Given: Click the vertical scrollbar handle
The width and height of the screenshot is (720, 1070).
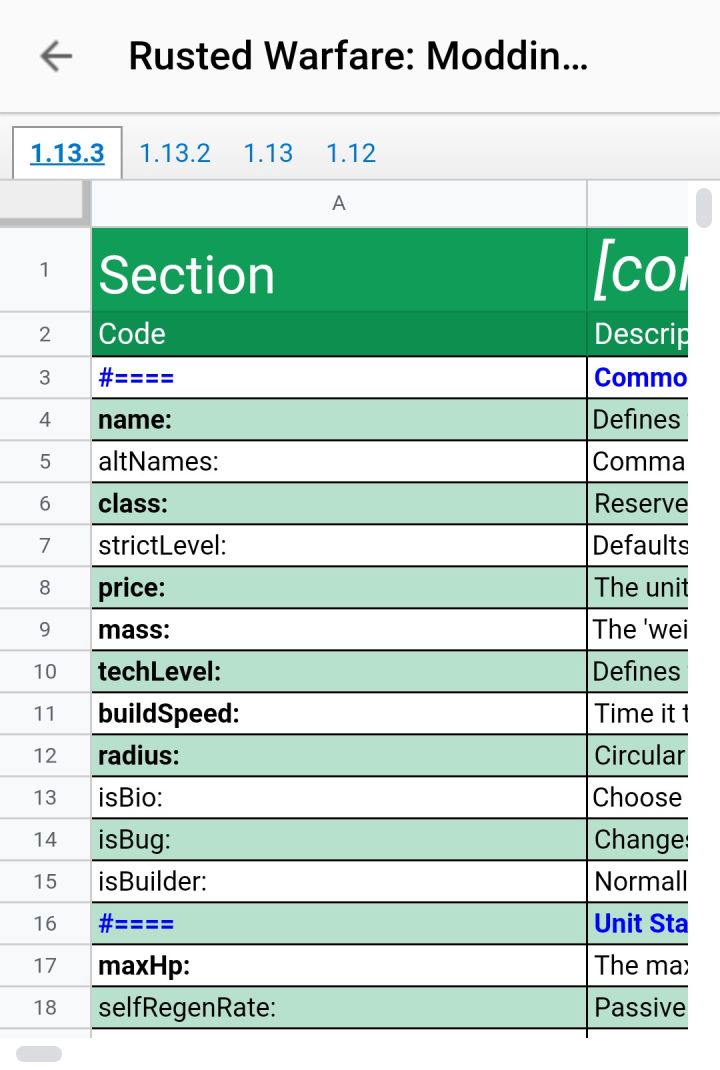Looking at the screenshot, I should (x=704, y=207).
